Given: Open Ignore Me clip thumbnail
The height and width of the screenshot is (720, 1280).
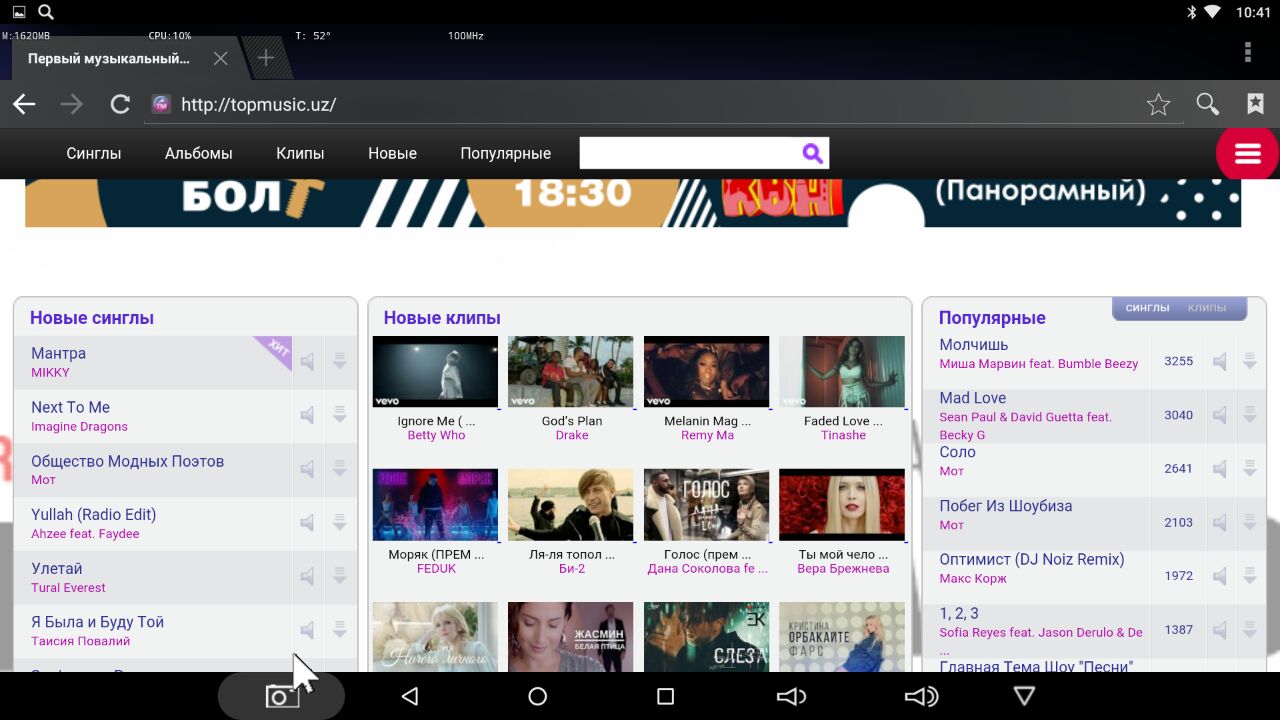Looking at the screenshot, I should pyautogui.click(x=435, y=371).
